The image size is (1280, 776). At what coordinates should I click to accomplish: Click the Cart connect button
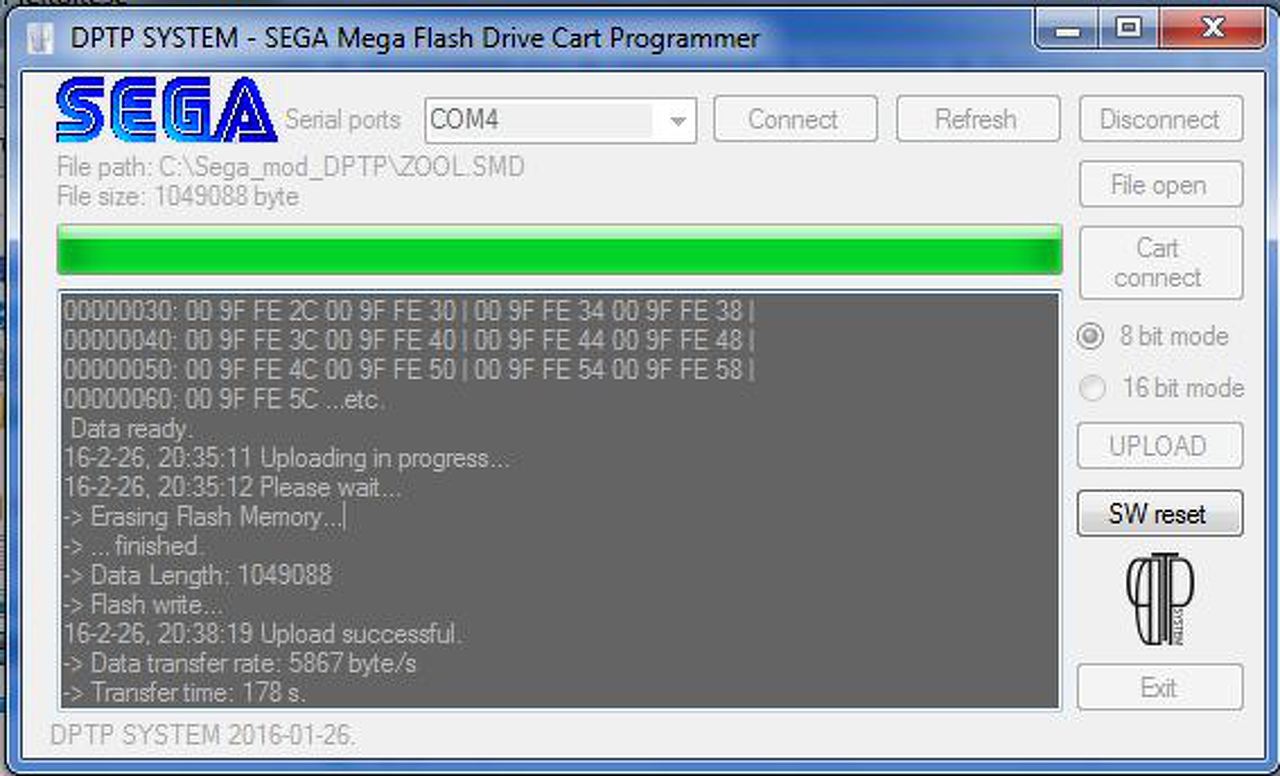[x=1161, y=262]
